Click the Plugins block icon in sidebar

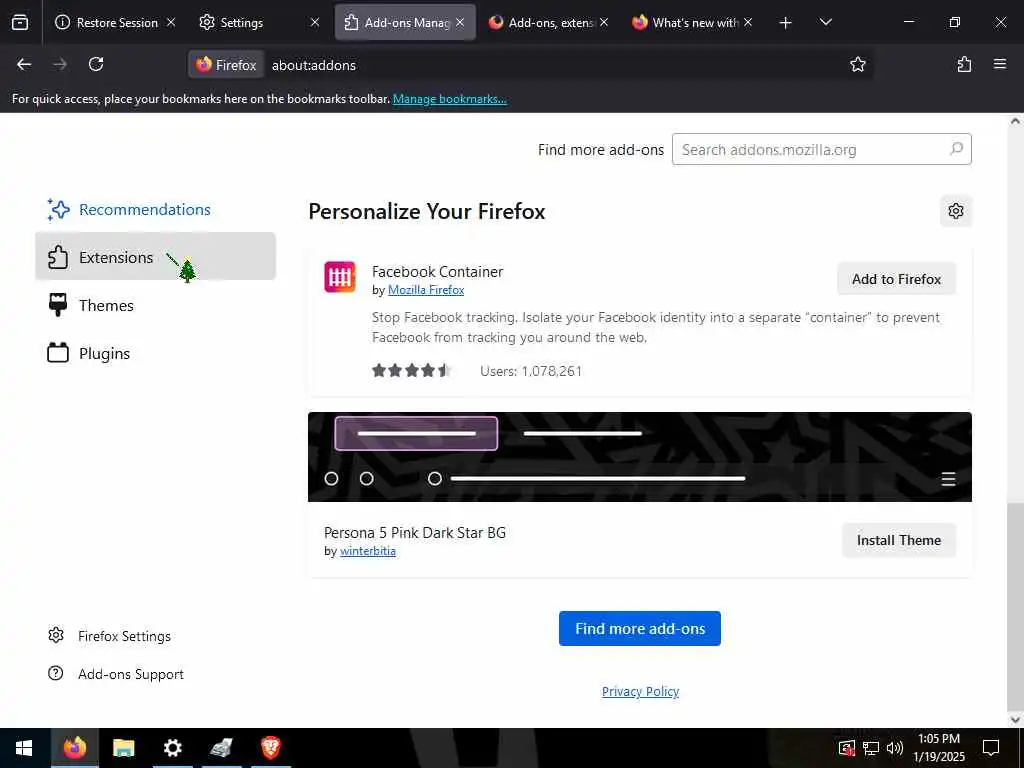coord(58,353)
